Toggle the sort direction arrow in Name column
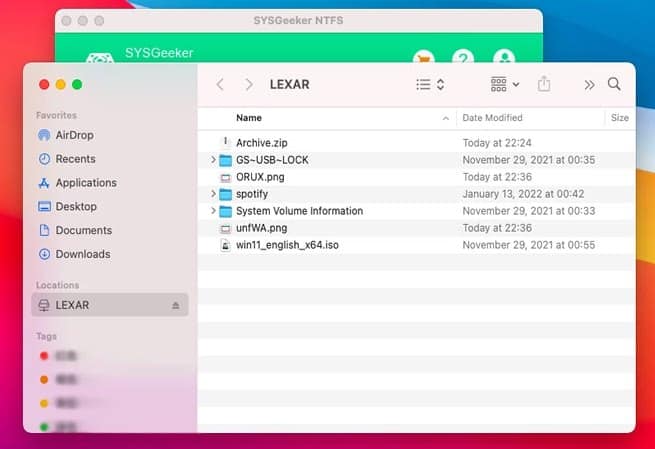The image size is (655, 449). (446, 119)
